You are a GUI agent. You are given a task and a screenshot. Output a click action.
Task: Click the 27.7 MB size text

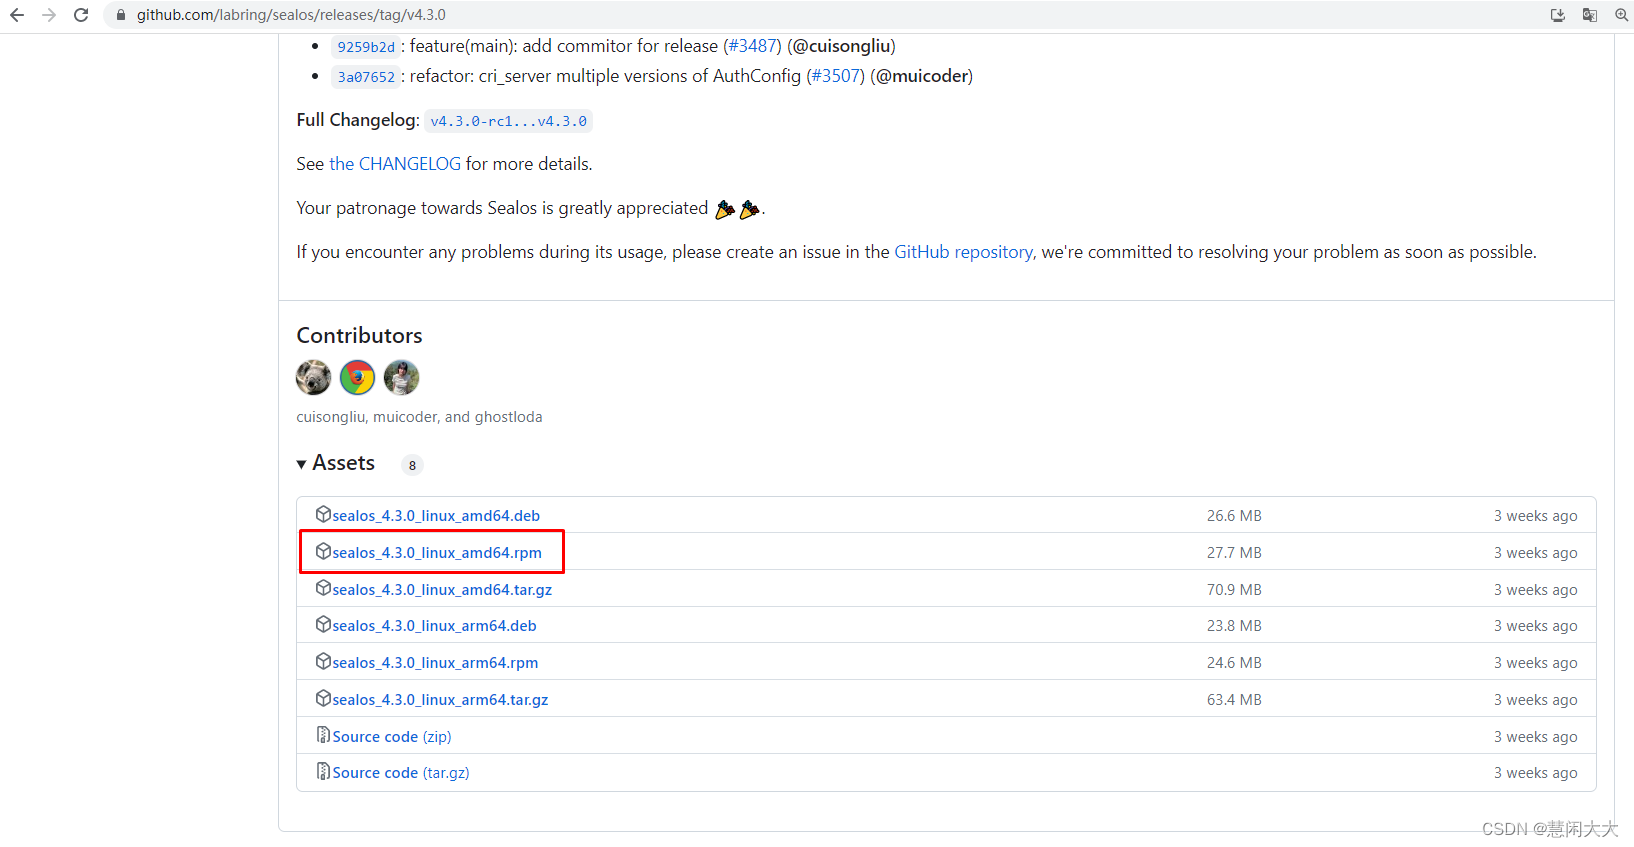(x=1234, y=553)
